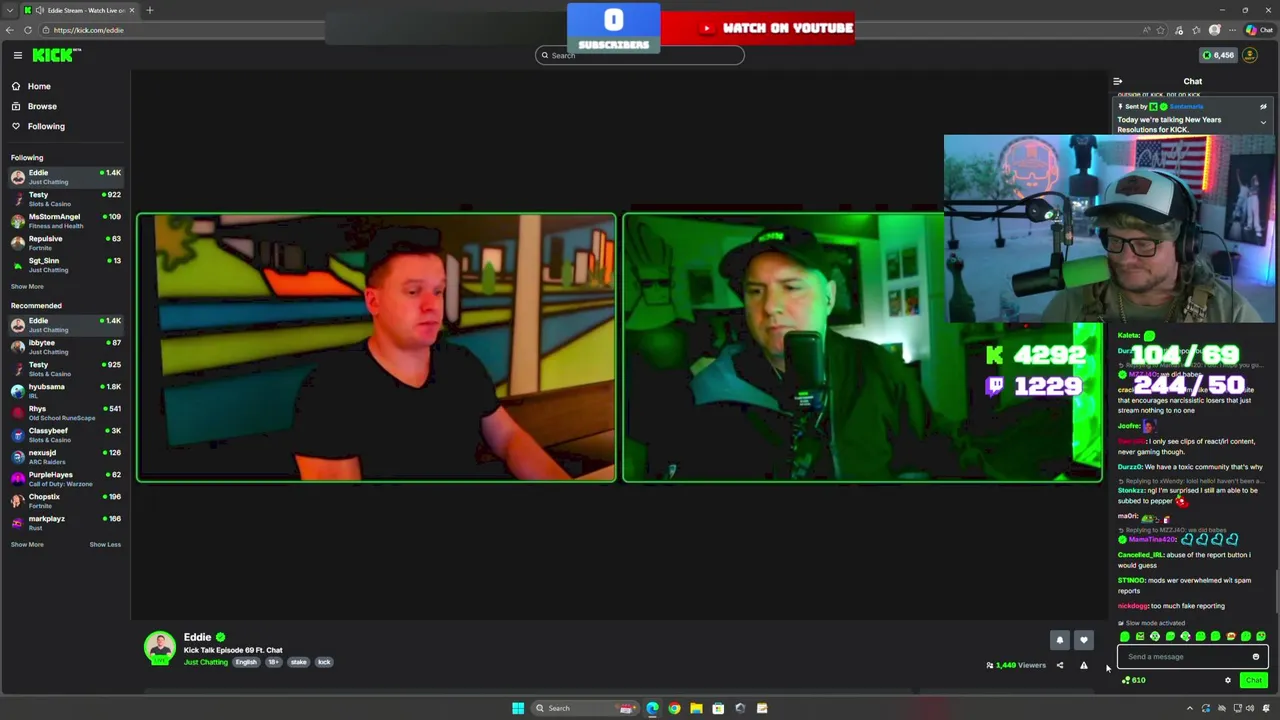
Task: Open a new browser tab
Action: click(149, 10)
